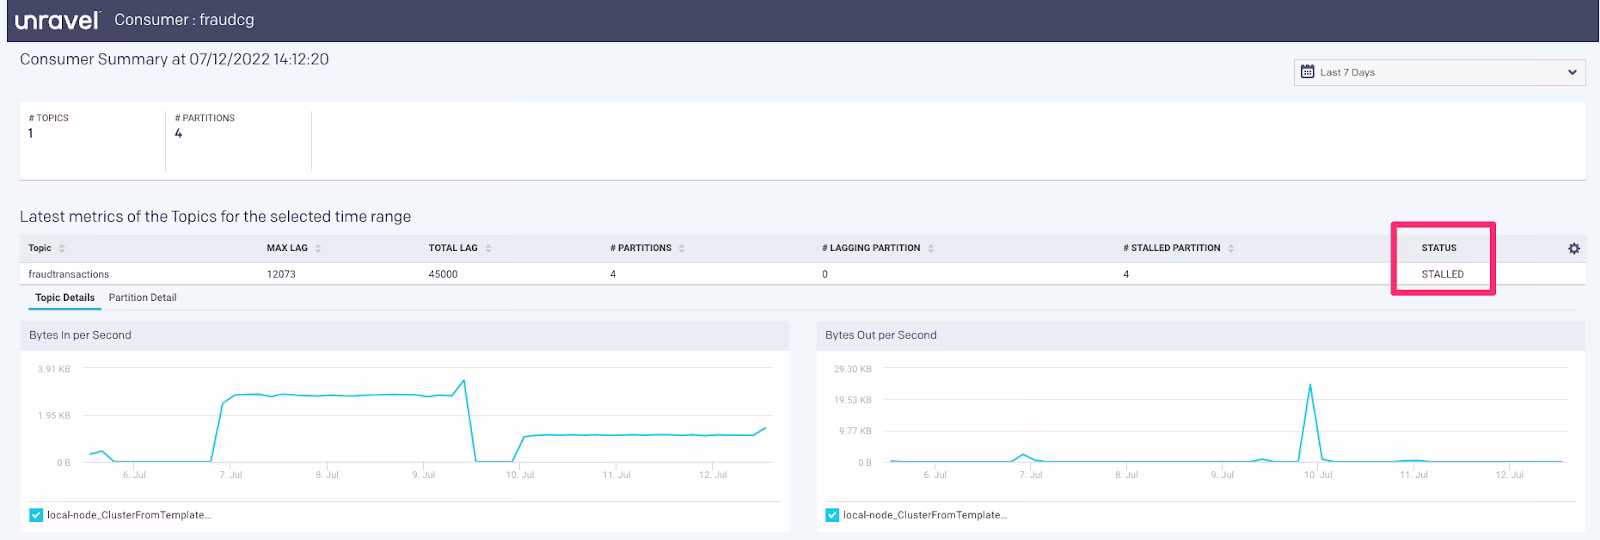This screenshot has height=540, width=1600.
Task: Click calendar icon in date range selector
Action: click(1307, 72)
